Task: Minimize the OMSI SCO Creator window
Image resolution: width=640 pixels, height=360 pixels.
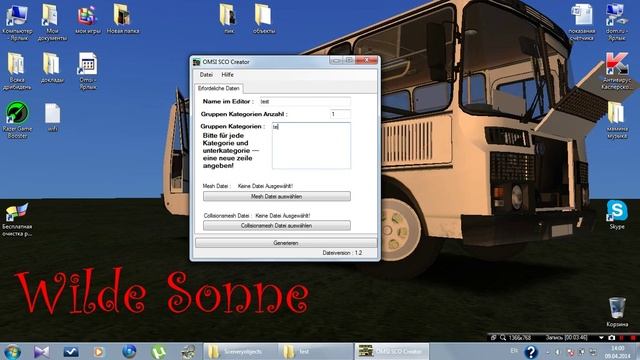Action: (336, 60)
